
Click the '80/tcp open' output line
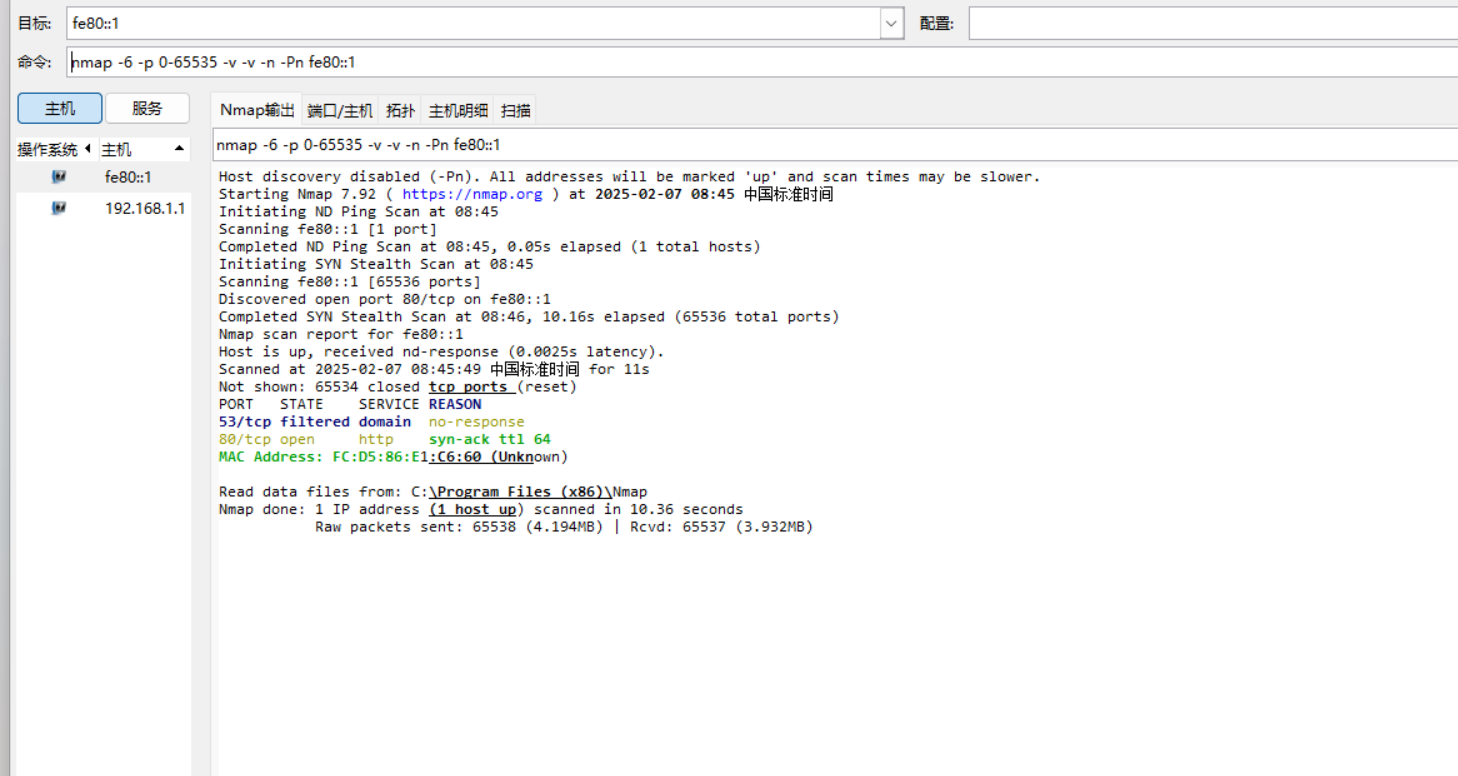pyautogui.click(x=385, y=439)
